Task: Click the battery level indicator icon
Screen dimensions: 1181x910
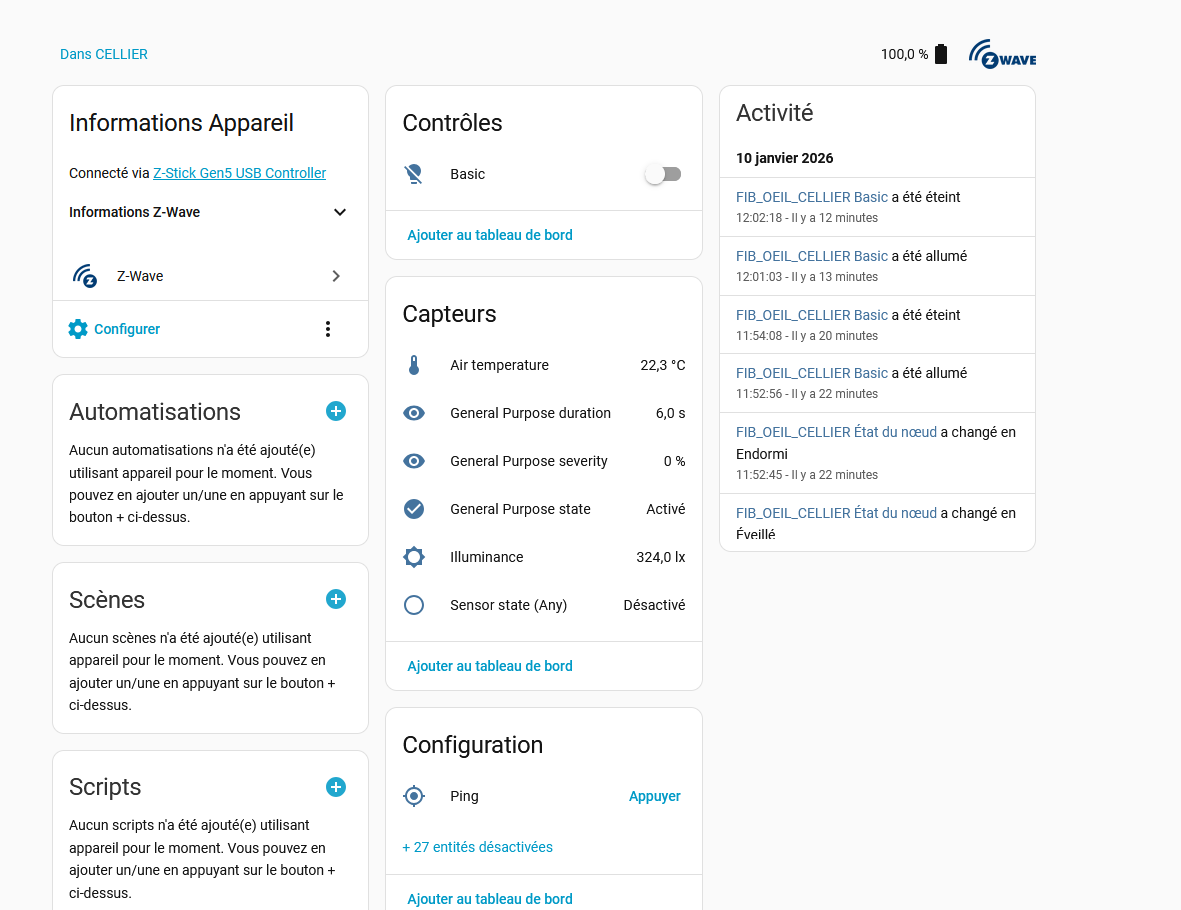Action: (941, 54)
